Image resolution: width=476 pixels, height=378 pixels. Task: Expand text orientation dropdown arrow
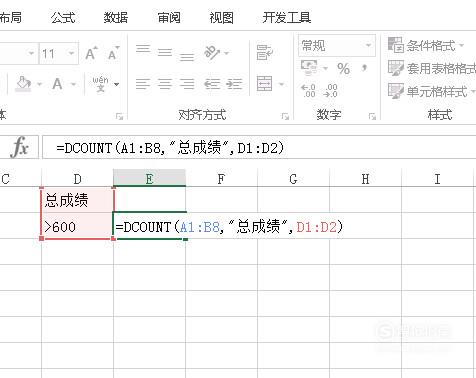pos(227,53)
